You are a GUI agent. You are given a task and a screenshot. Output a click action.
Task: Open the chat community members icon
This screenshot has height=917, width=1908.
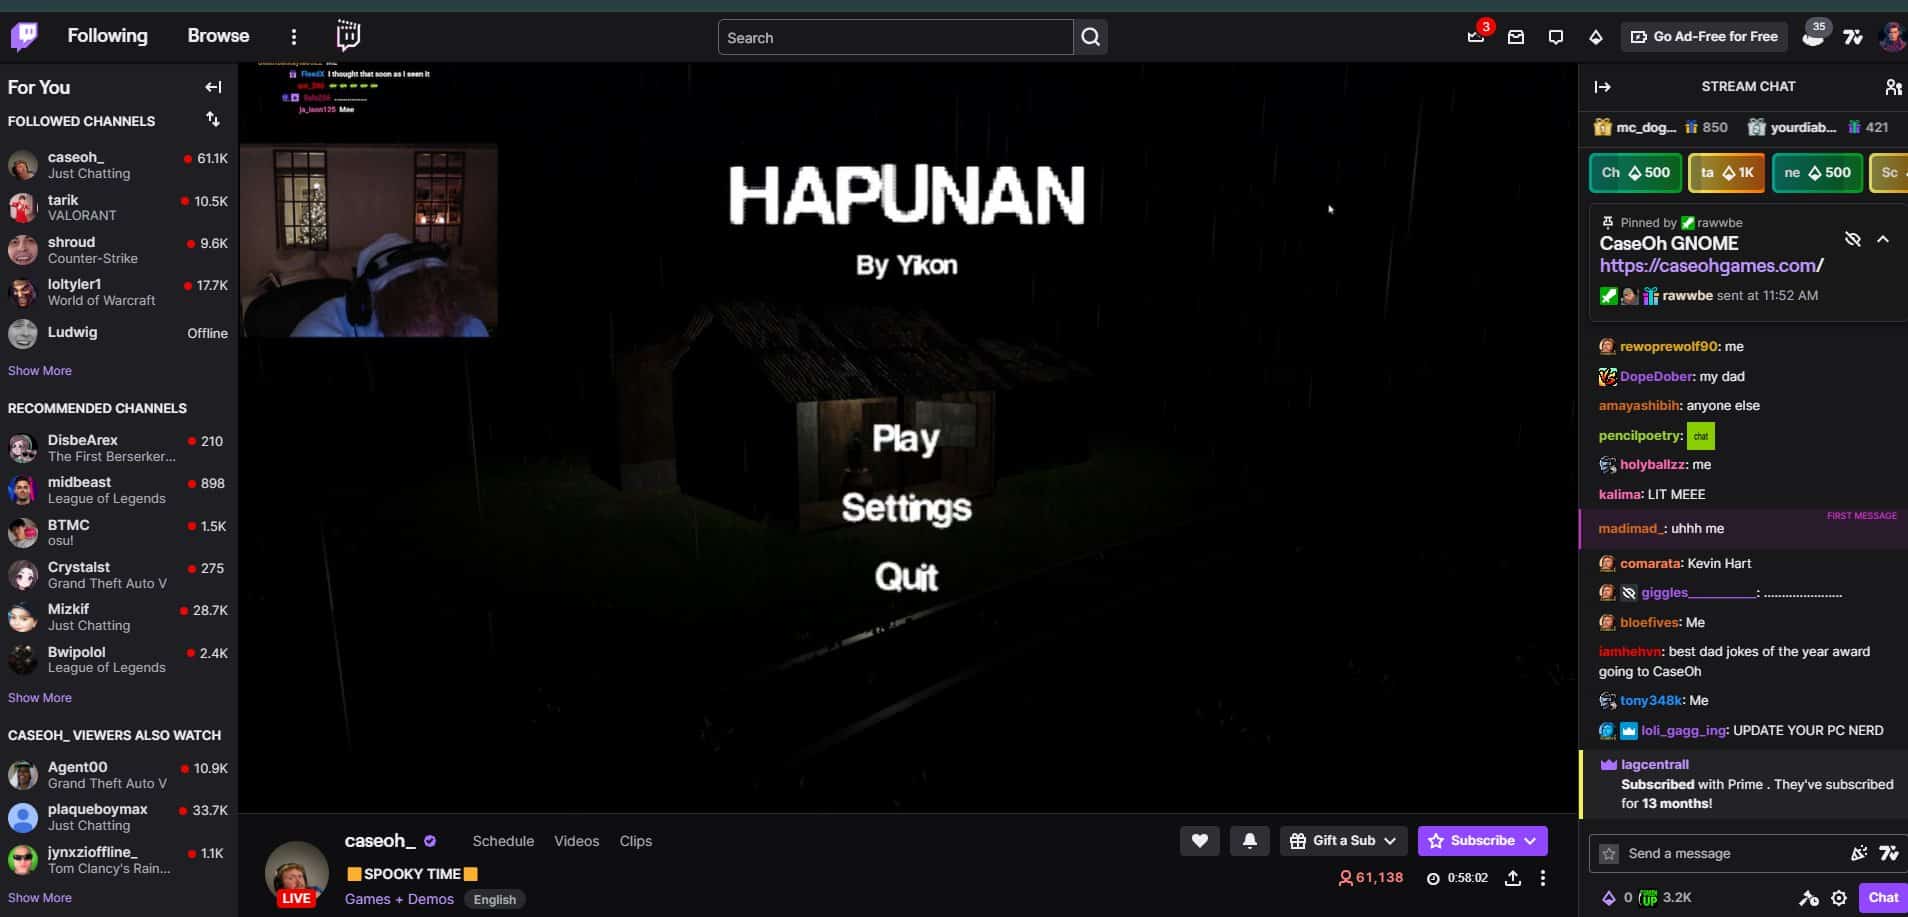[1892, 87]
